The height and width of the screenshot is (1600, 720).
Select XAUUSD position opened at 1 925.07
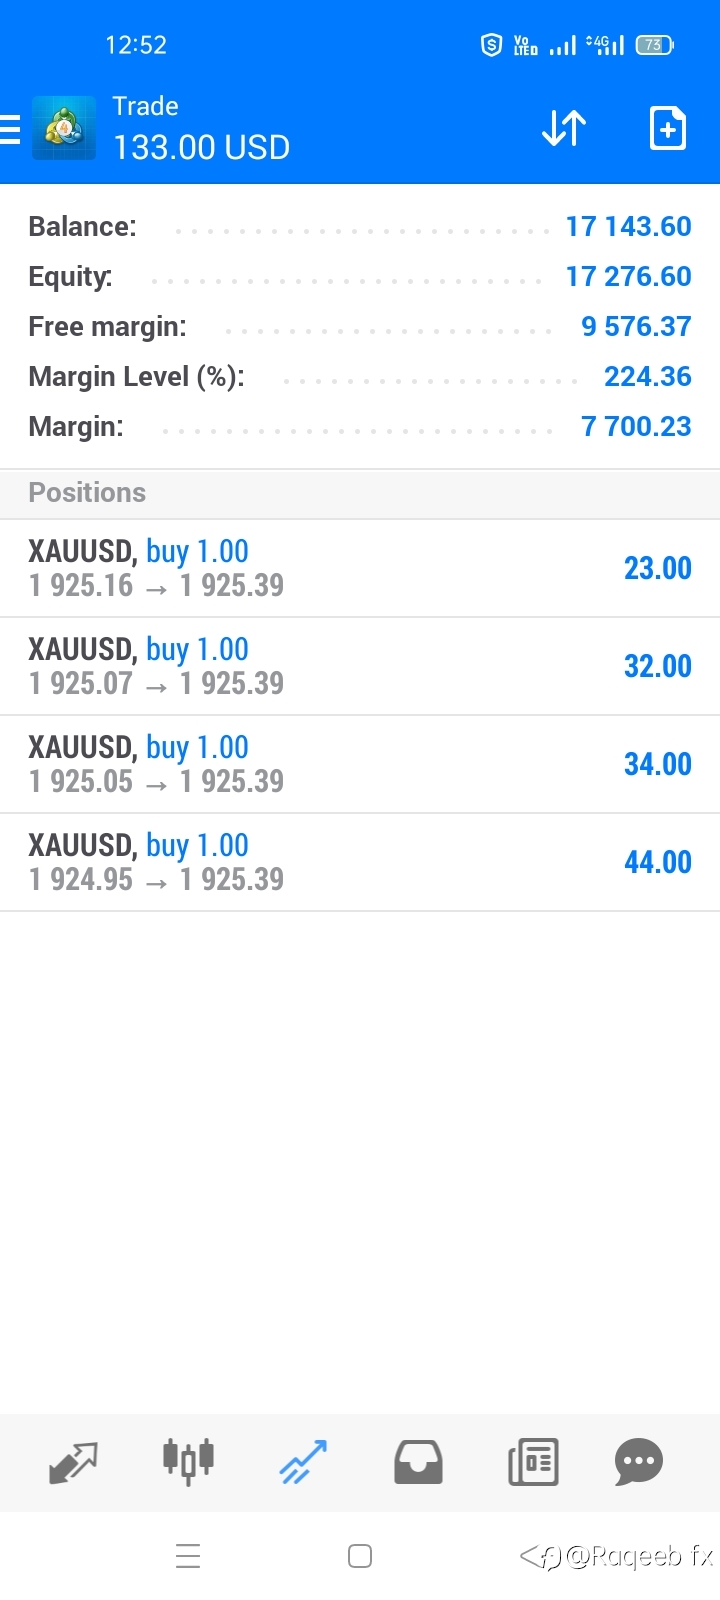coord(360,666)
